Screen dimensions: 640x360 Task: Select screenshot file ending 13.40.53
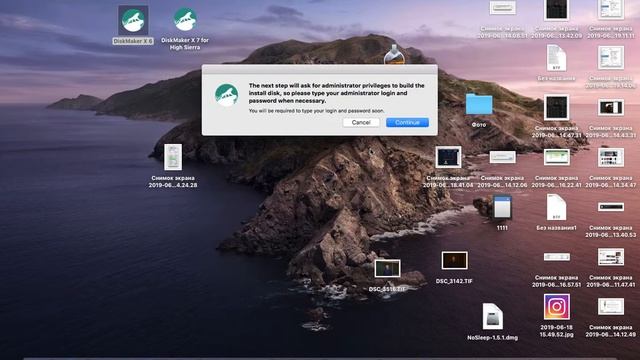tap(611, 207)
